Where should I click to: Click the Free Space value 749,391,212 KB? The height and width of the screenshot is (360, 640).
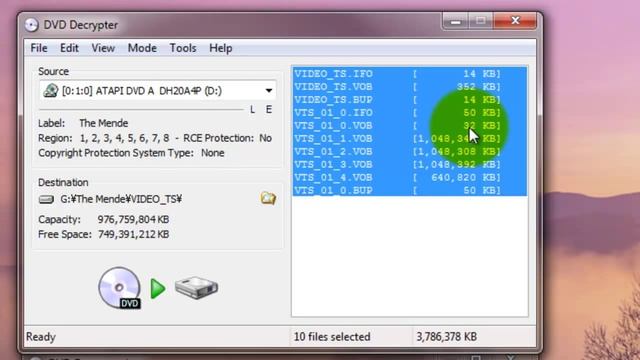[x=133, y=235]
